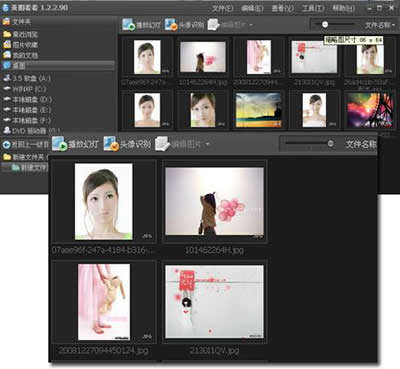Open the 文件(F) menu
This screenshot has height=369, width=400.
222,8
